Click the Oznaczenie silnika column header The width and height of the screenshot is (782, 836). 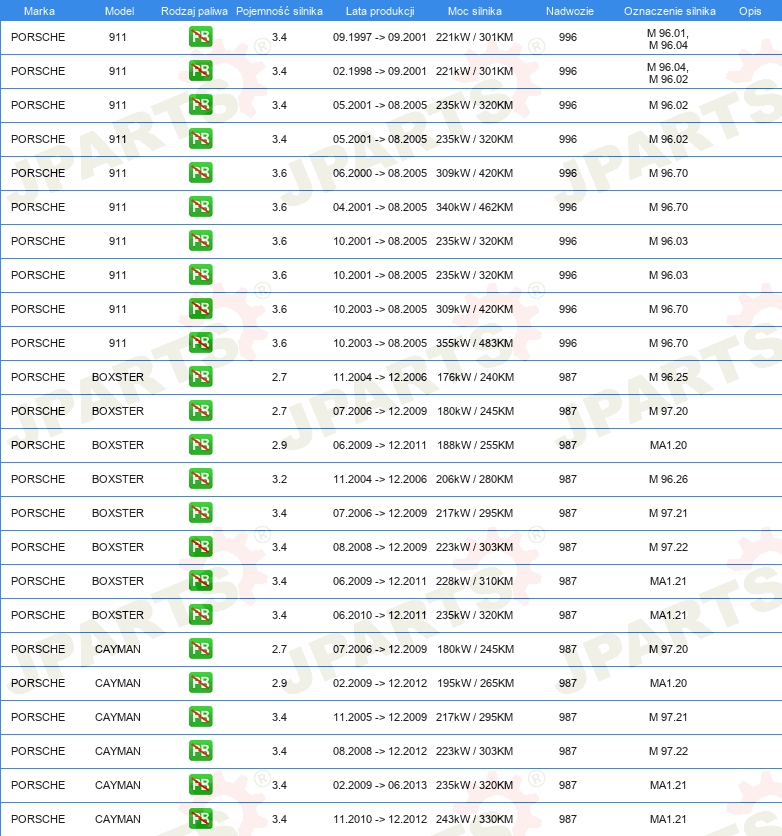point(670,11)
